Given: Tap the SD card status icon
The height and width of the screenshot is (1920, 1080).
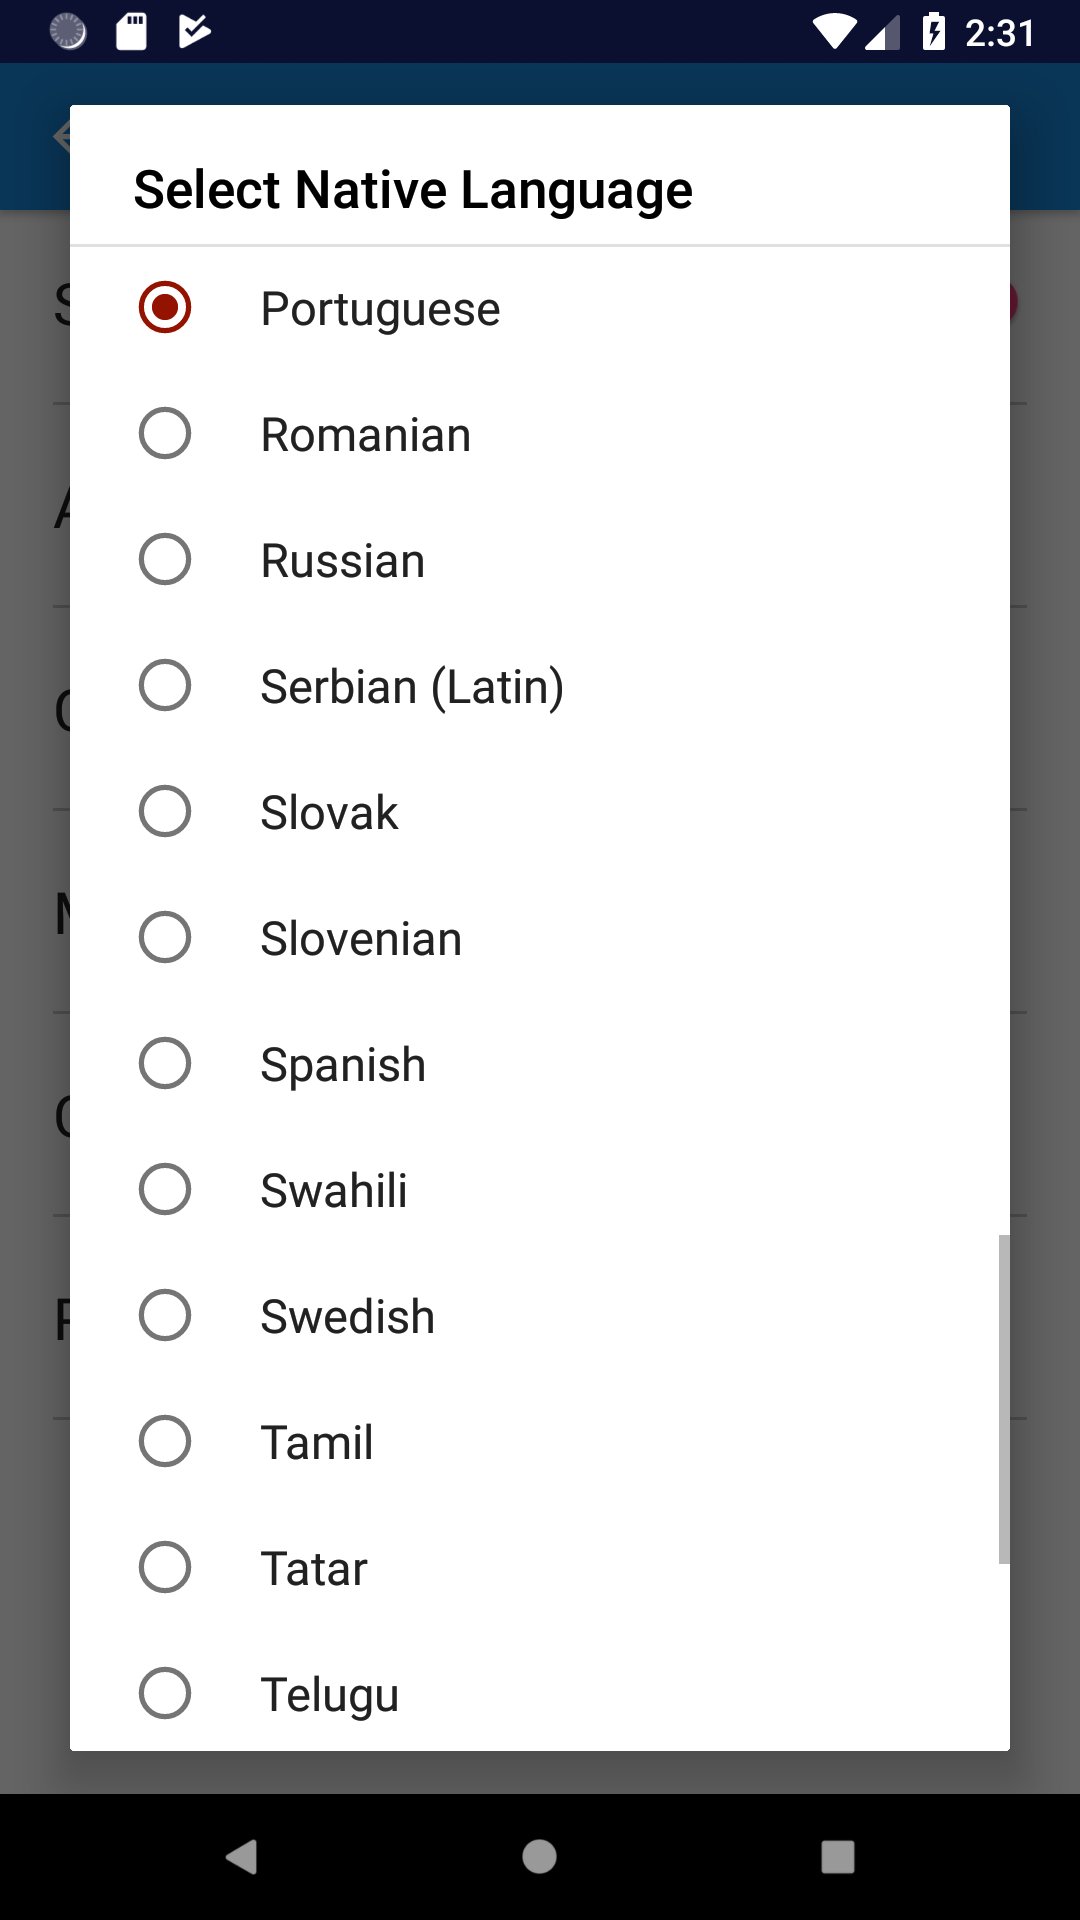Looking at the screenshot, I should tap(131, 32).
